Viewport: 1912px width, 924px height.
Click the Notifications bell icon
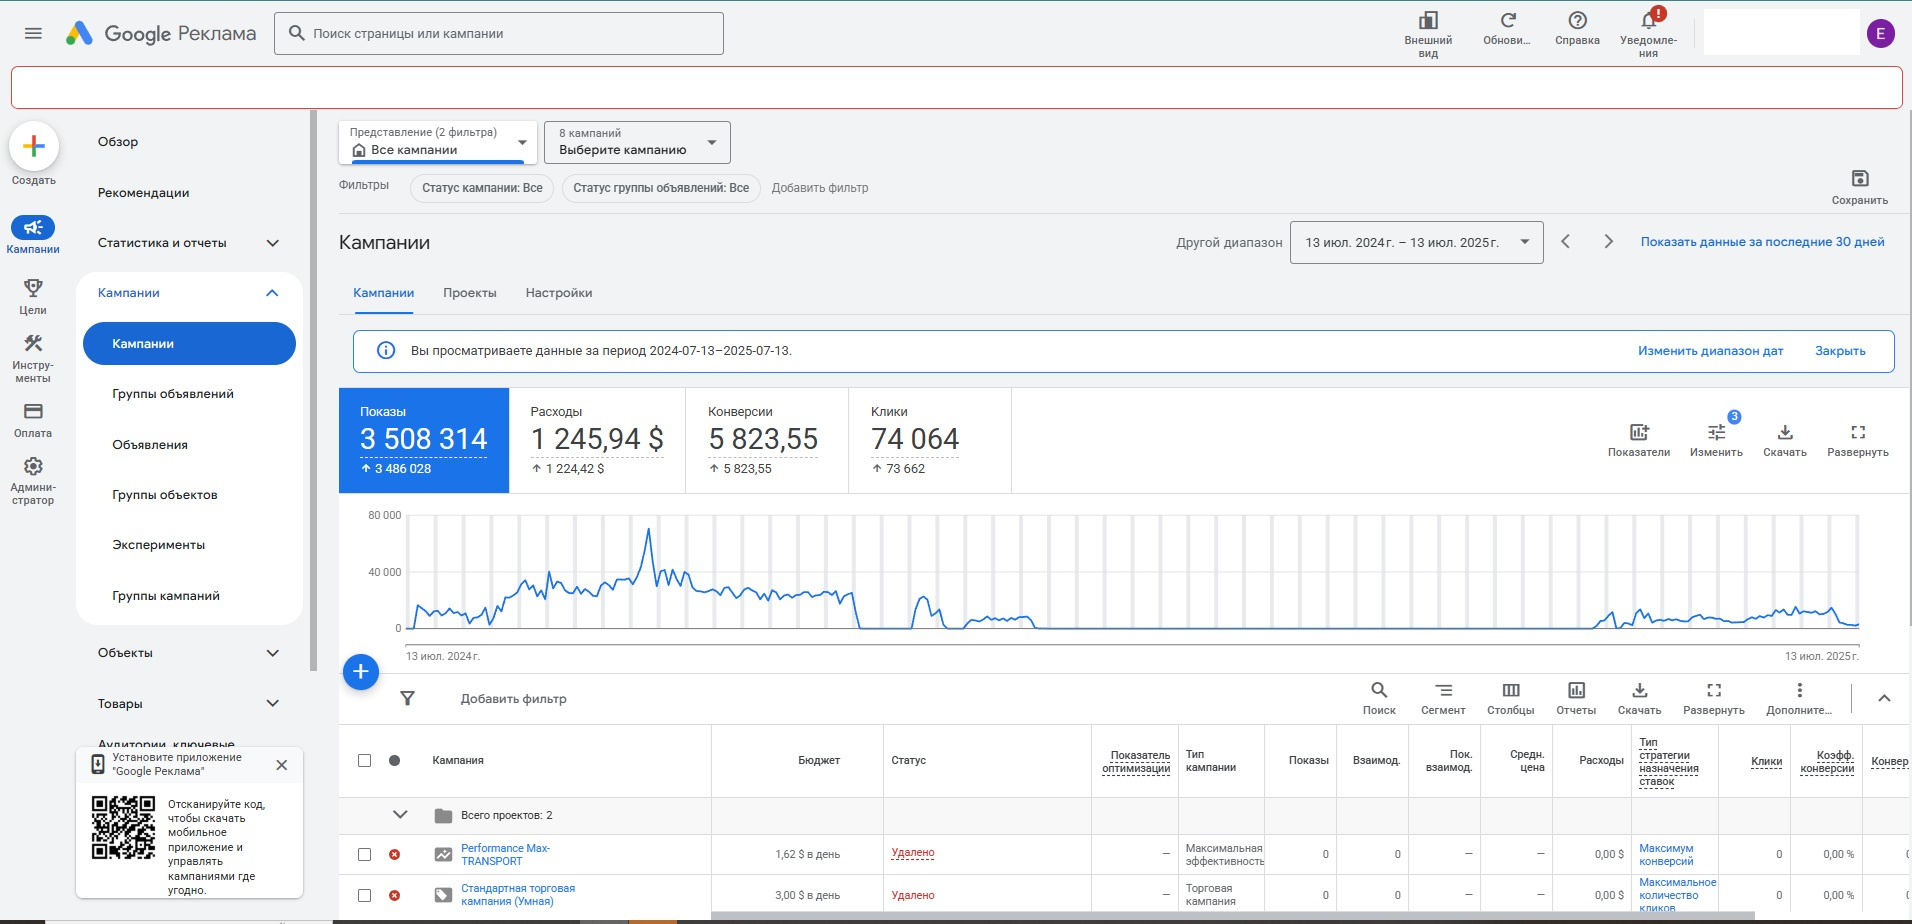(x=1648, y=21)
